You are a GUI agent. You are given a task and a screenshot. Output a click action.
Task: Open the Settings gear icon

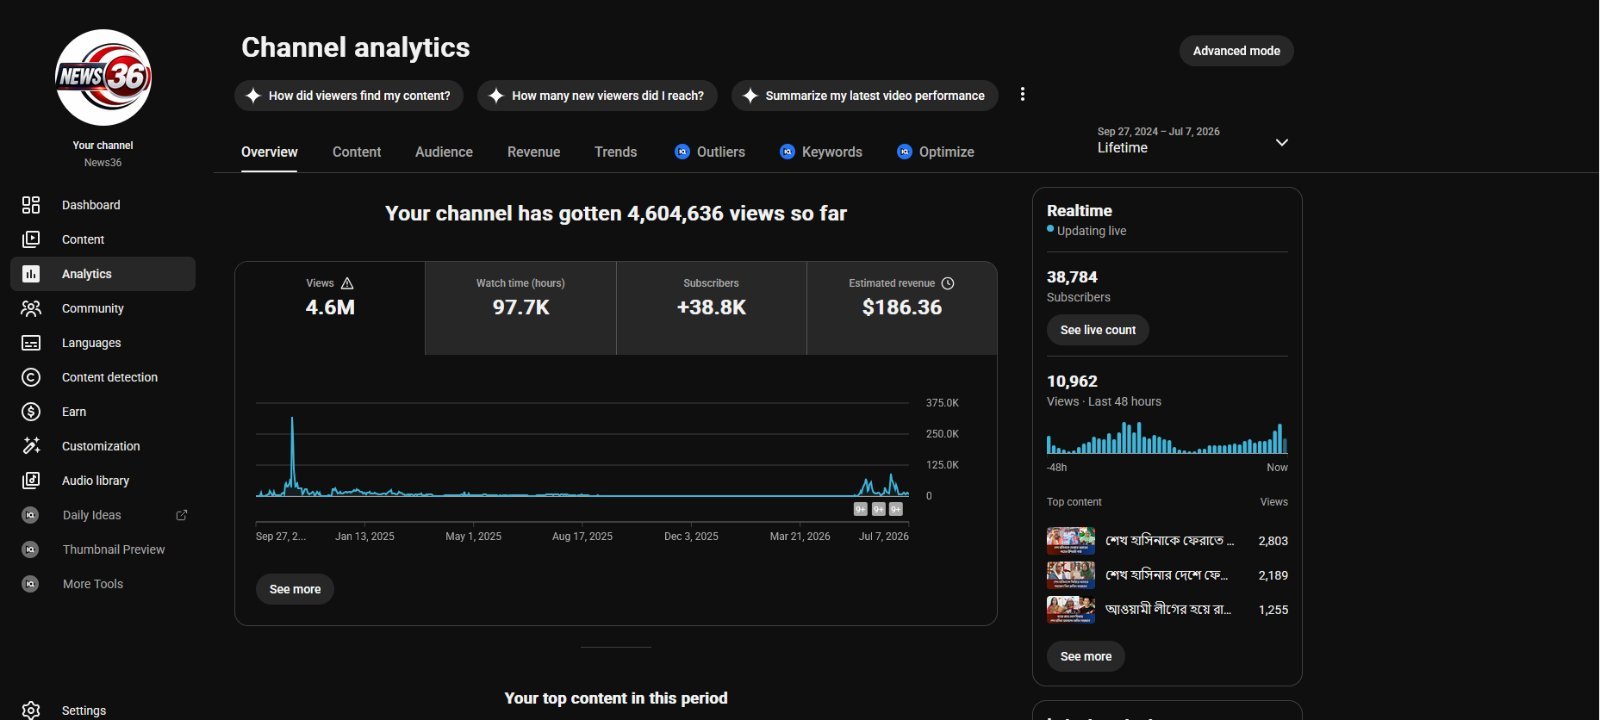coord(31,710)
